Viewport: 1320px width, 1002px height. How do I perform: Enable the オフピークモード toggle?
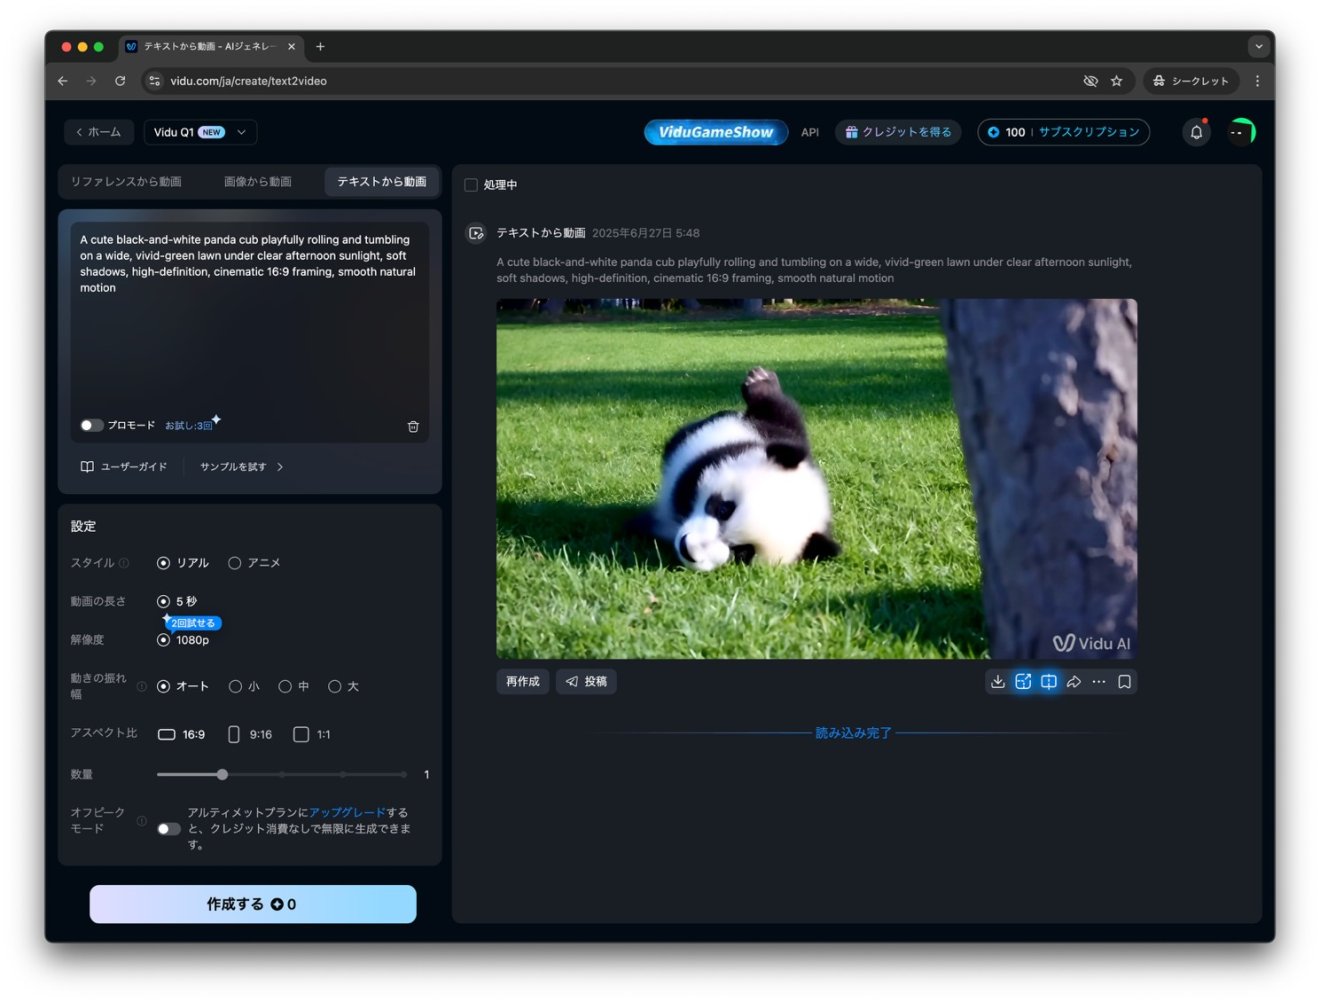169,829
